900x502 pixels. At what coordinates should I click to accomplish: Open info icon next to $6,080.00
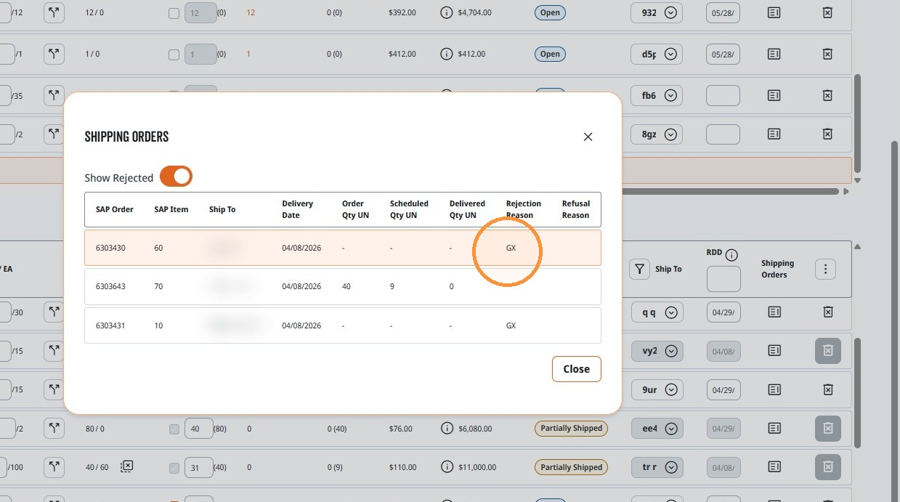tap(447, 429)
